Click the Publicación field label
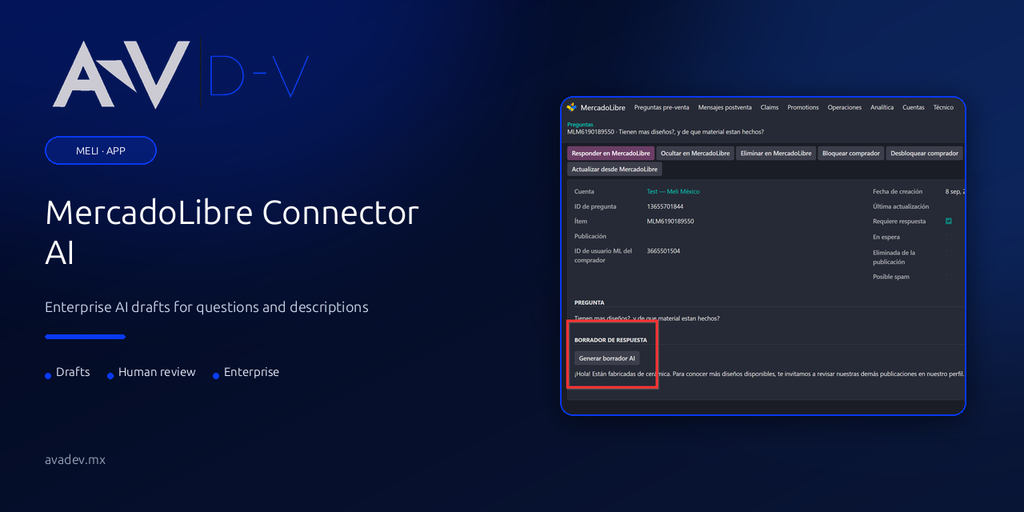 [590, 236]
